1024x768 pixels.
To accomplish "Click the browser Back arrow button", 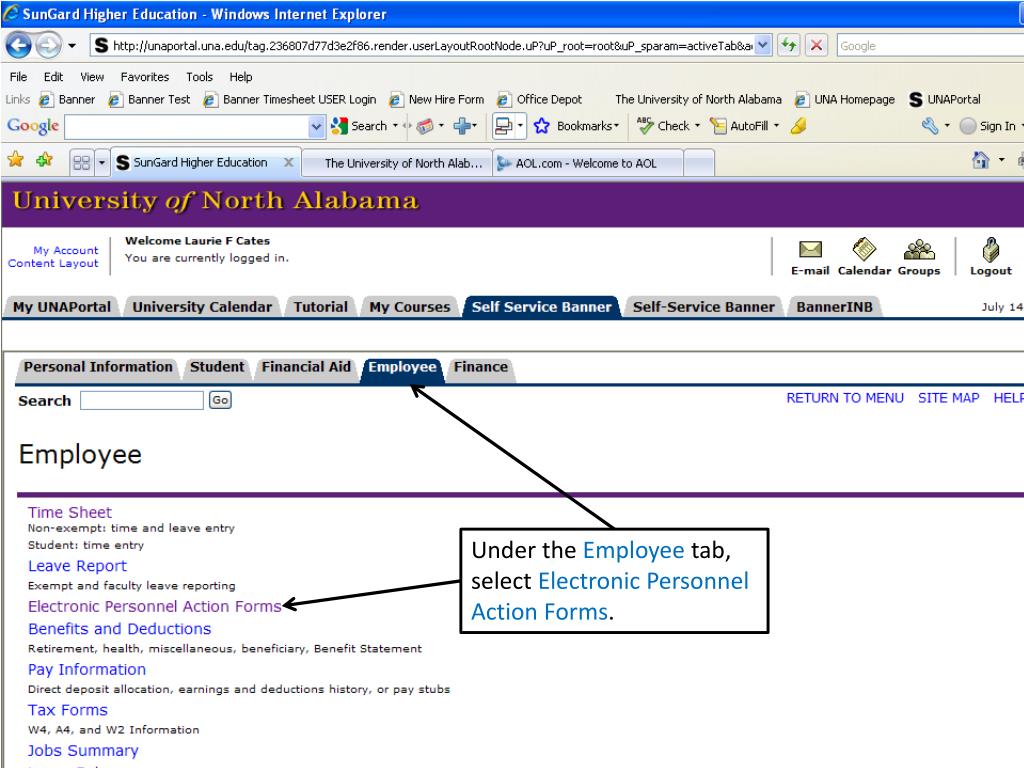I will tap(18, 46).
